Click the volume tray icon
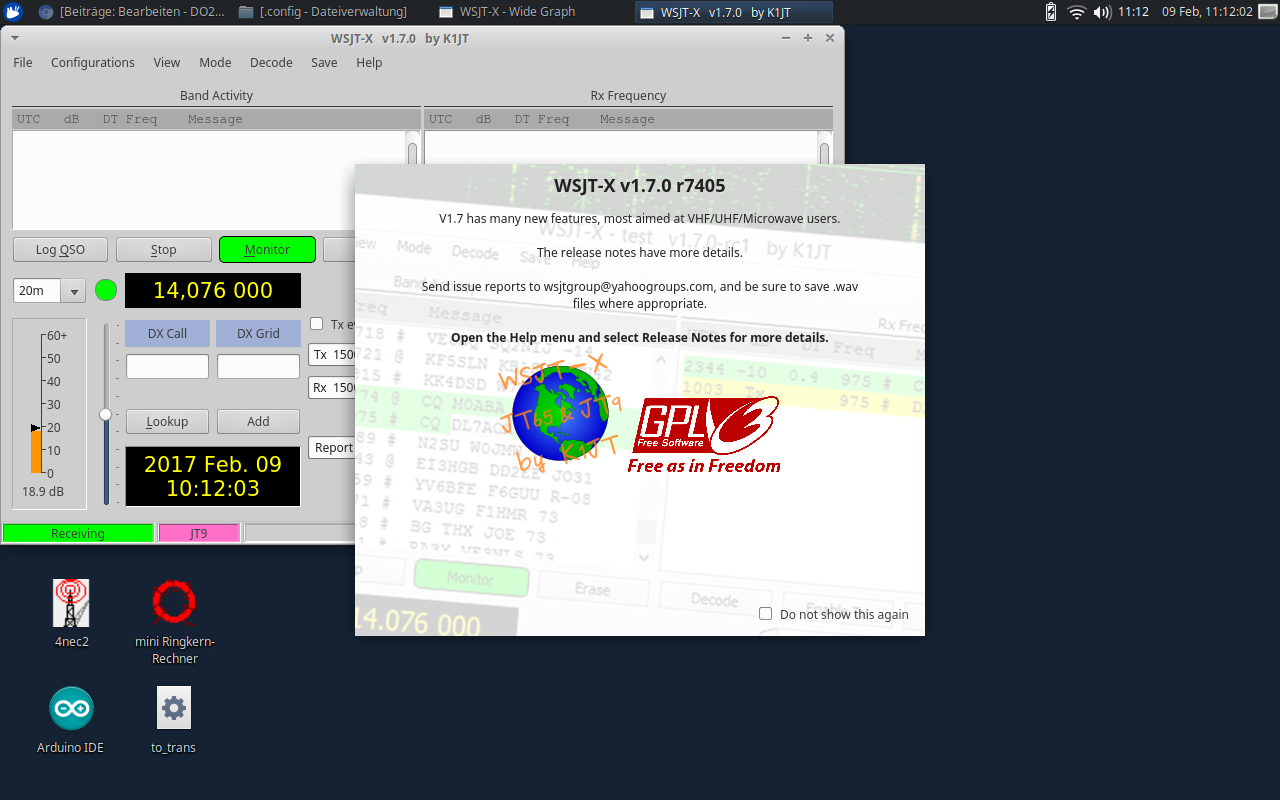 click(x=1102, y=12)
